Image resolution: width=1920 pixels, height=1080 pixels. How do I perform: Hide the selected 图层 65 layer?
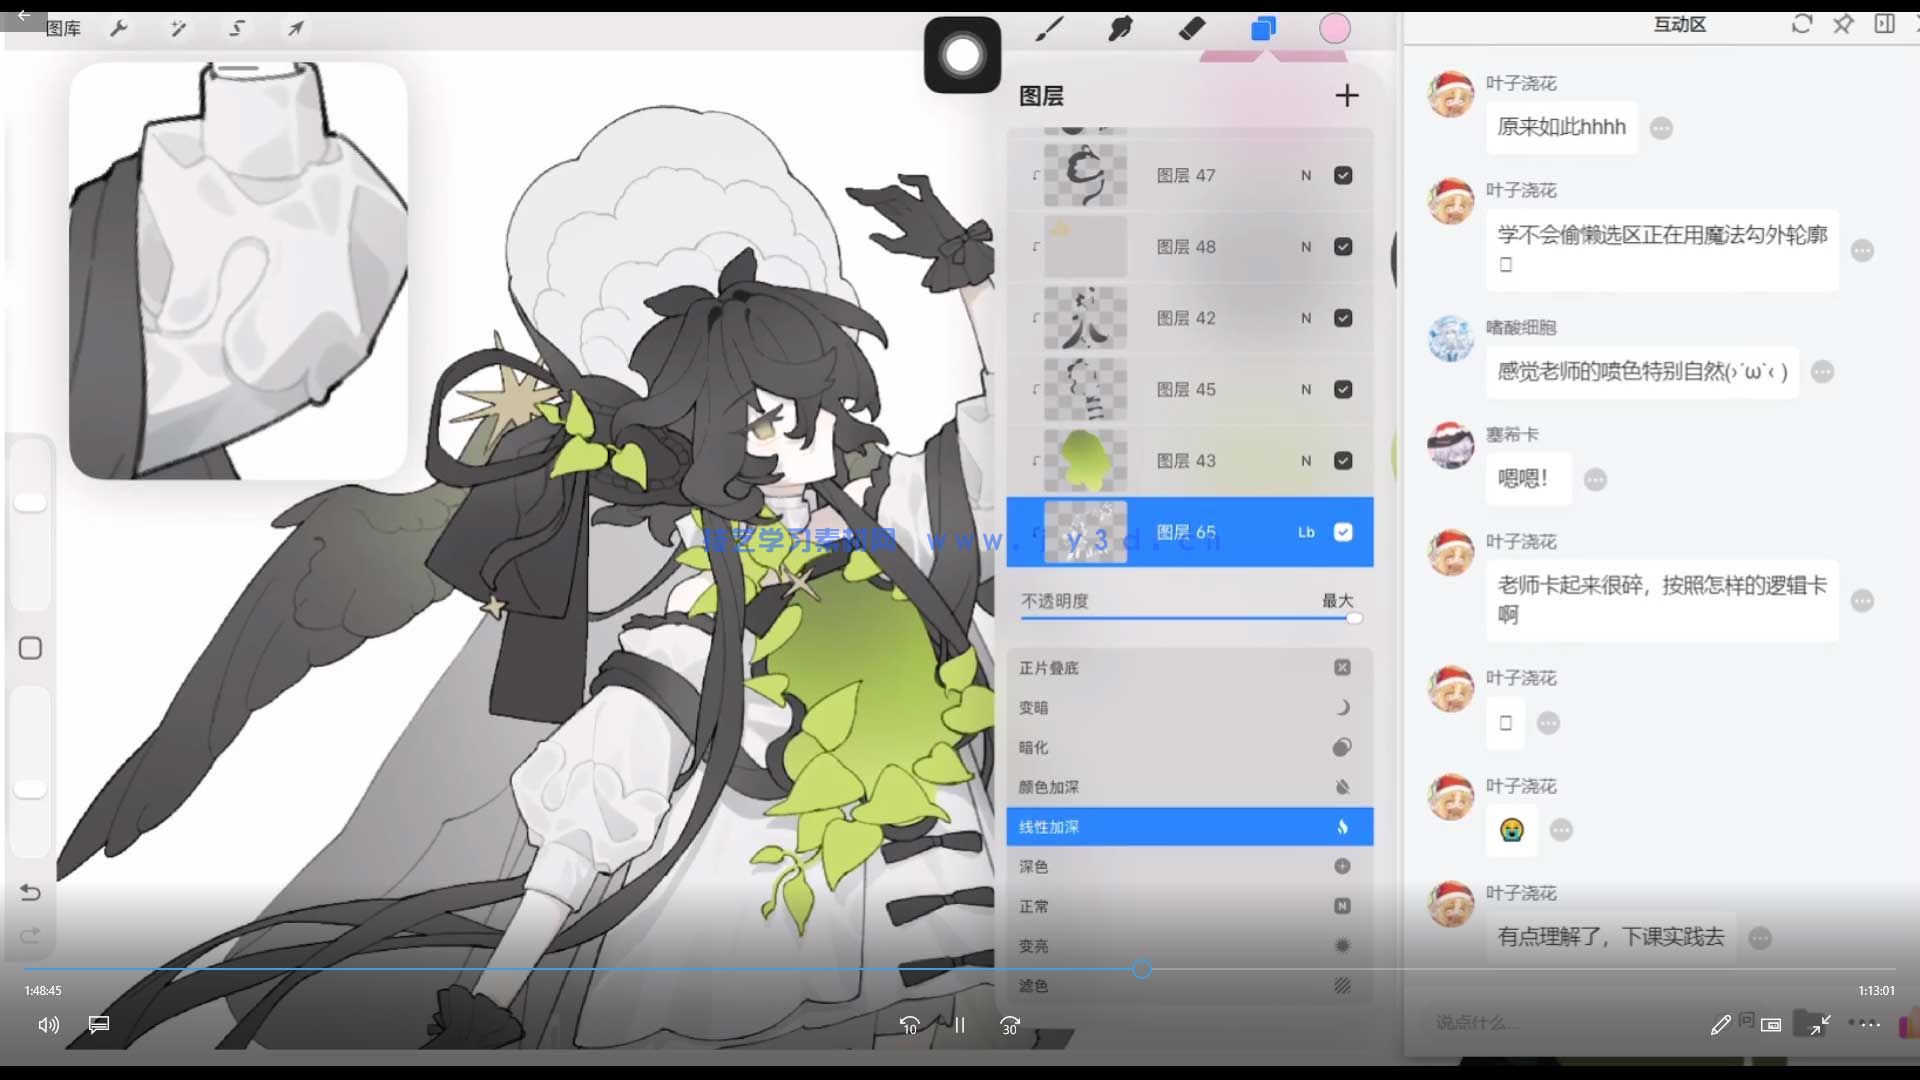click(1343, 532)
